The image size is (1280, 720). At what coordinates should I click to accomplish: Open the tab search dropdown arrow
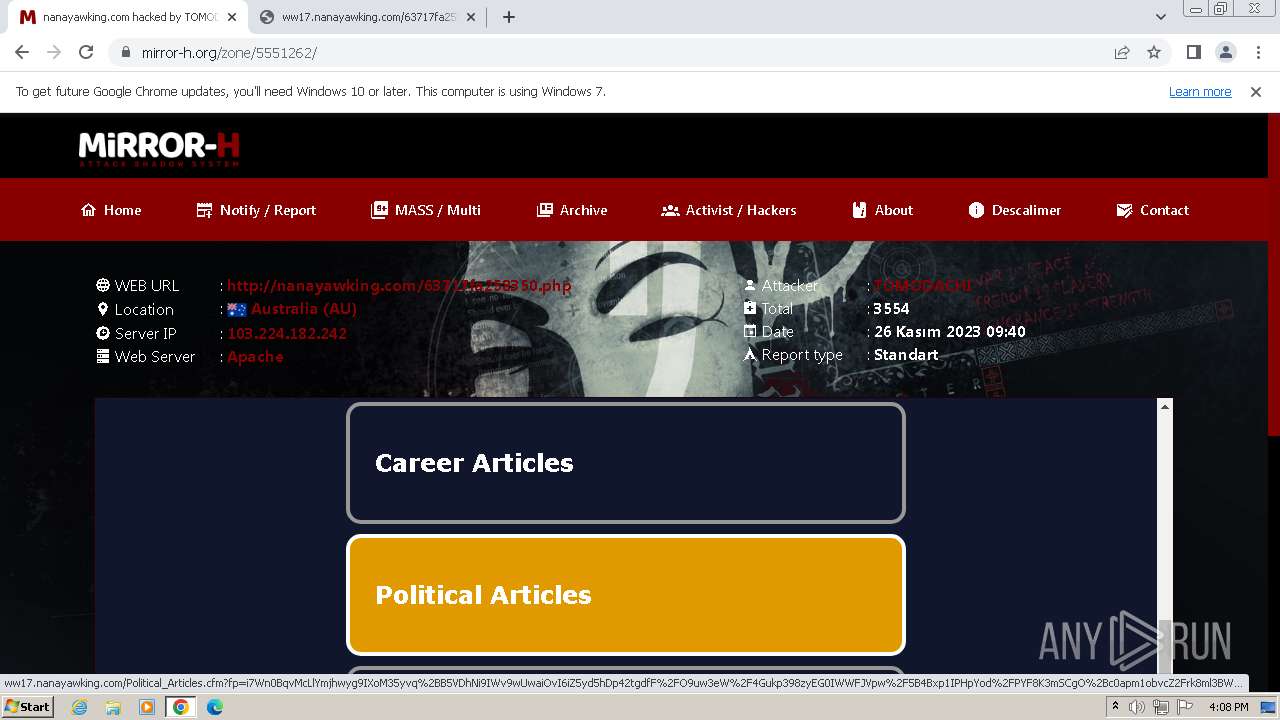tap(1160, 17)
